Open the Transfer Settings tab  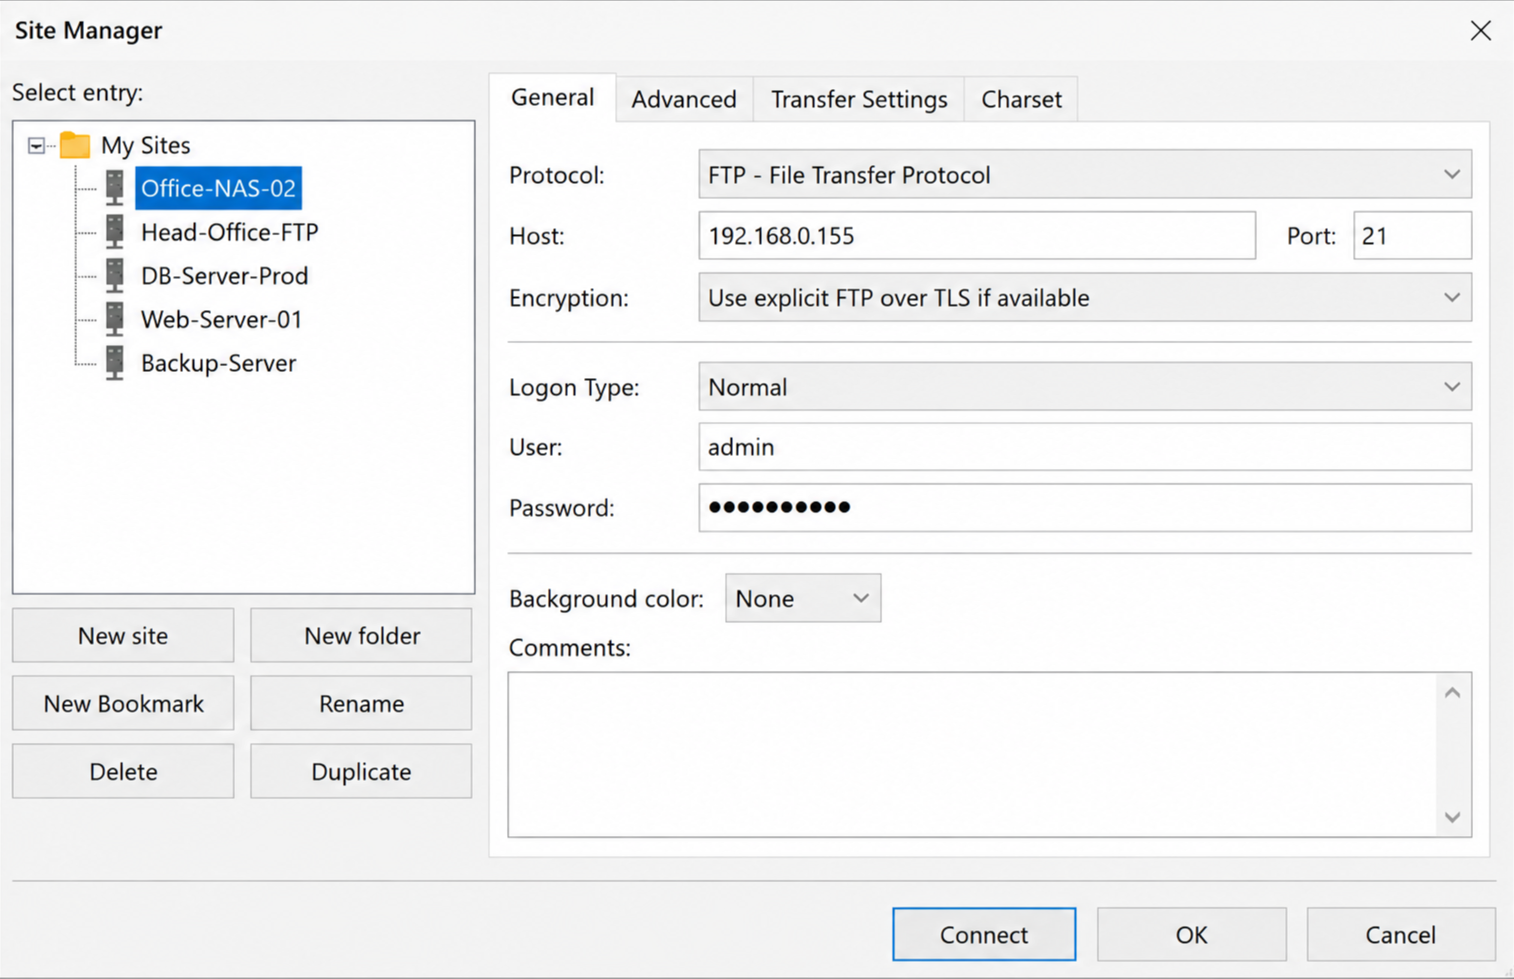point(859,99)
